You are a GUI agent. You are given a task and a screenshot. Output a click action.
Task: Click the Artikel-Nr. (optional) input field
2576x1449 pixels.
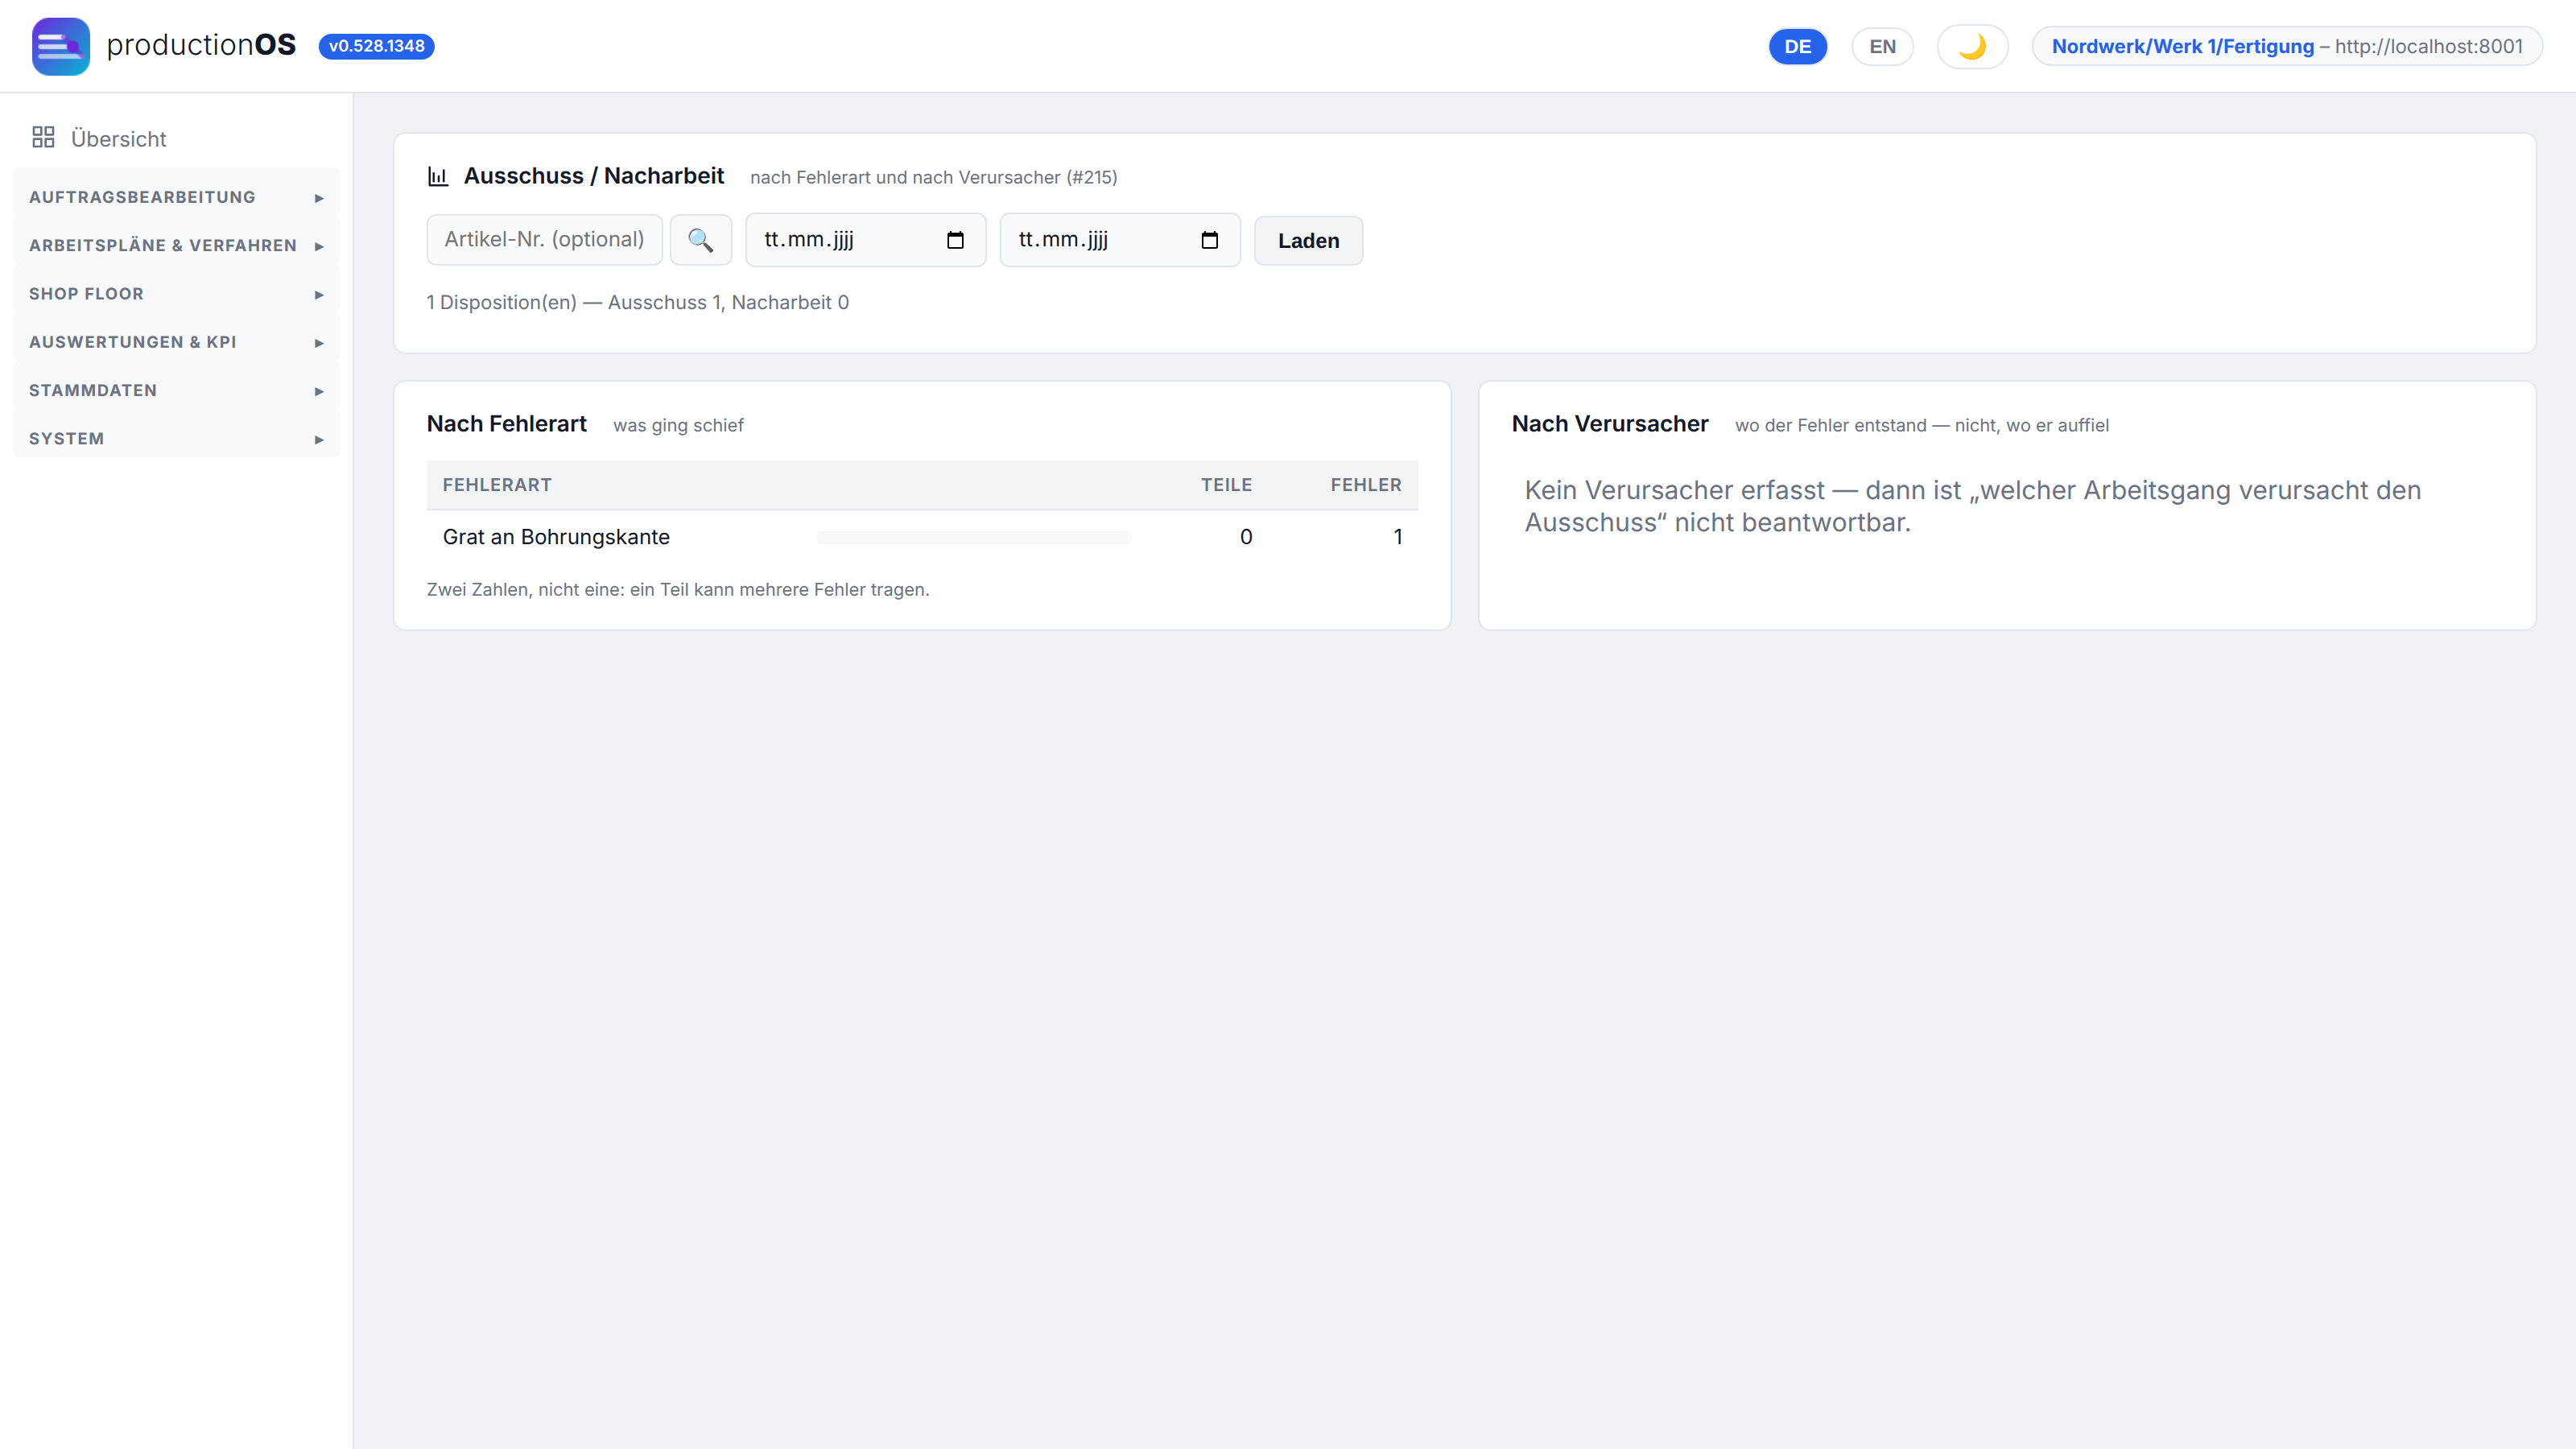coord(544,240)
